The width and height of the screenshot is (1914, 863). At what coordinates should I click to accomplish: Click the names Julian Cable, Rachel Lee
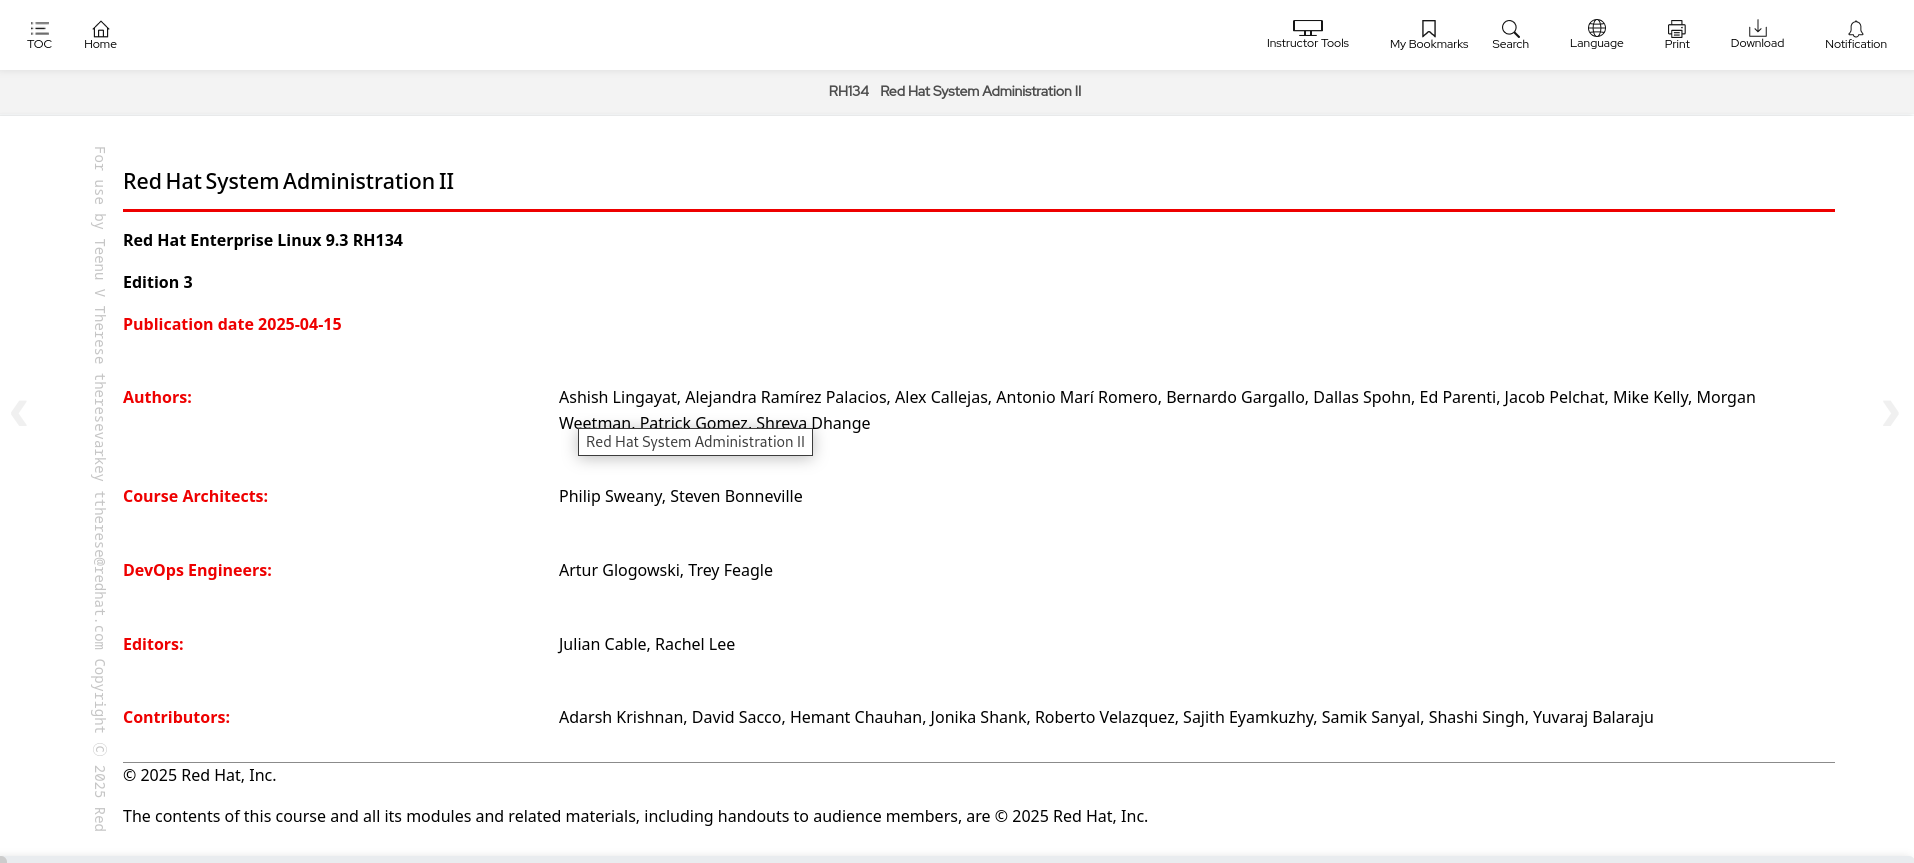(x=646, y=644)
